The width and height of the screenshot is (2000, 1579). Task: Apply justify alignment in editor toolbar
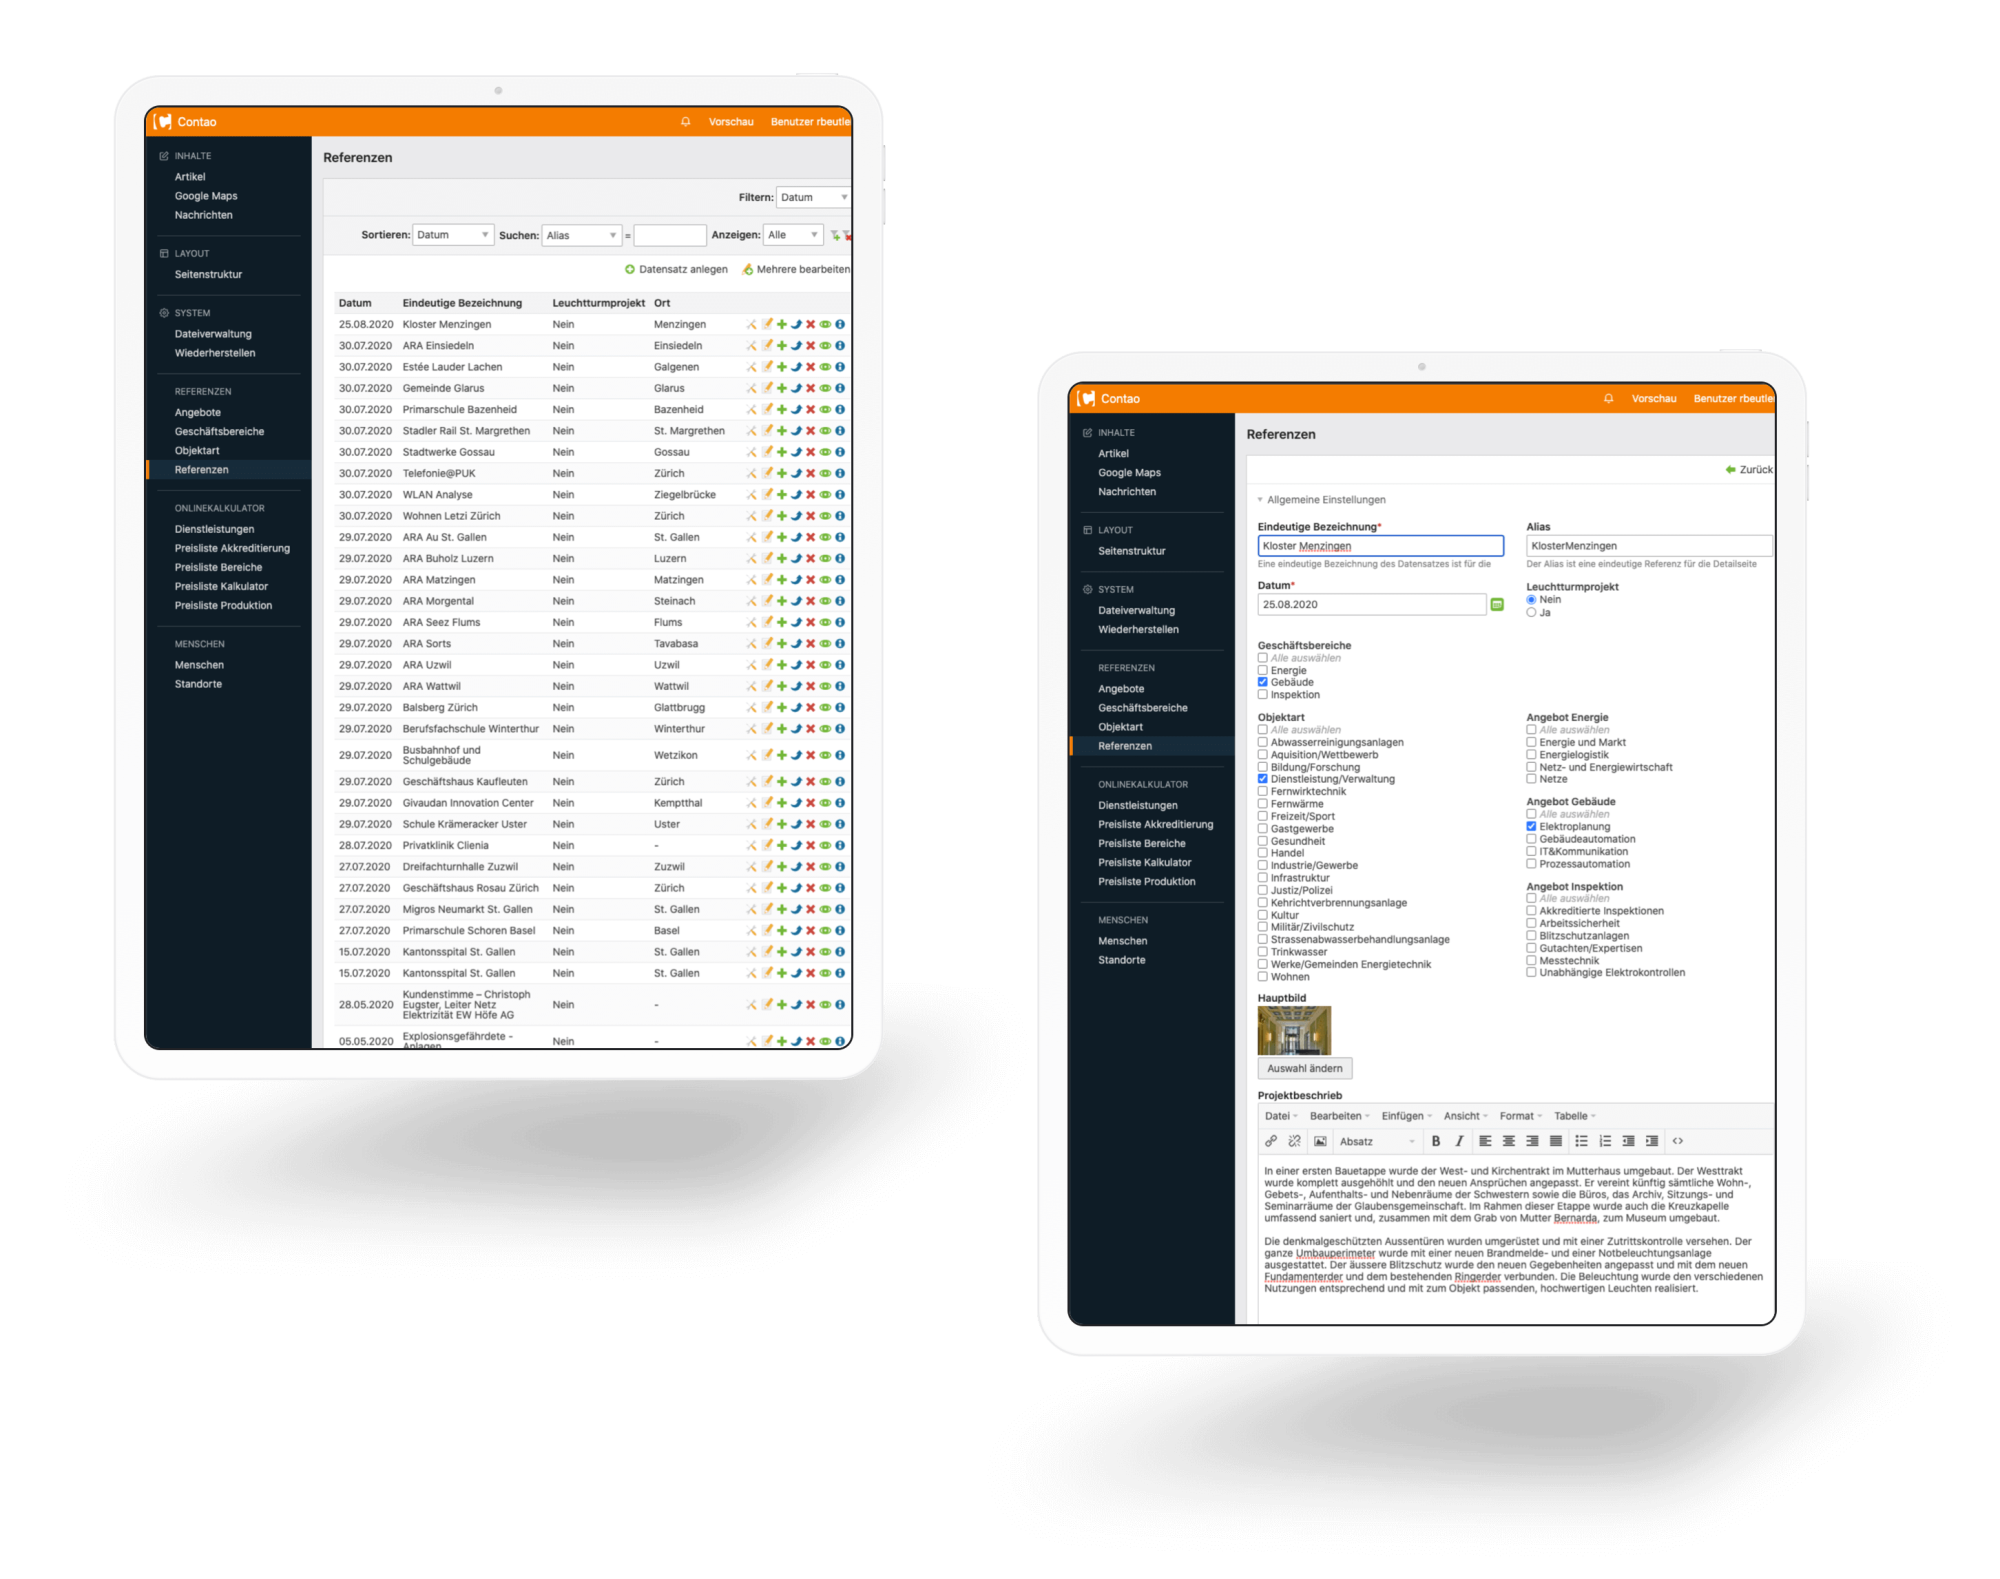[x=1555, y=1141]
